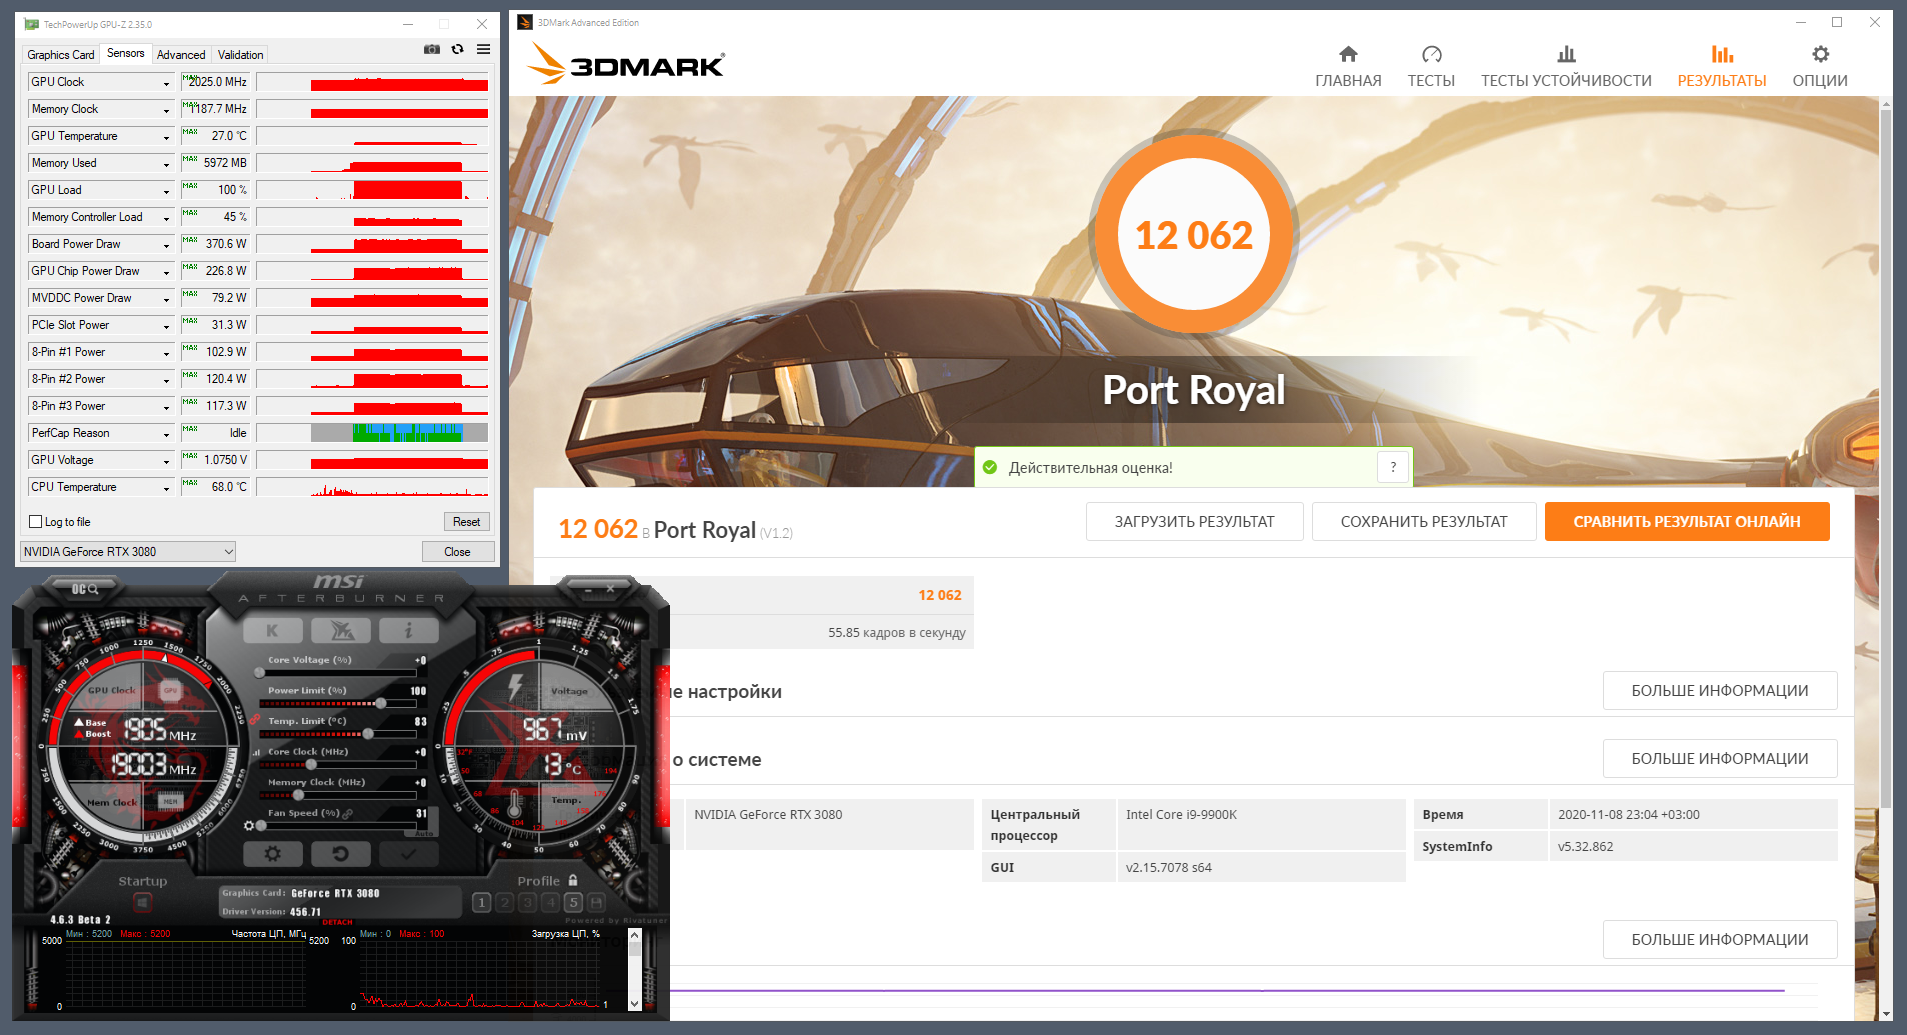This screenshot has width=1907, height=1035.
Task: Click the GPU chip icon in the clock gauge
Action: click(x=171, y=691)
